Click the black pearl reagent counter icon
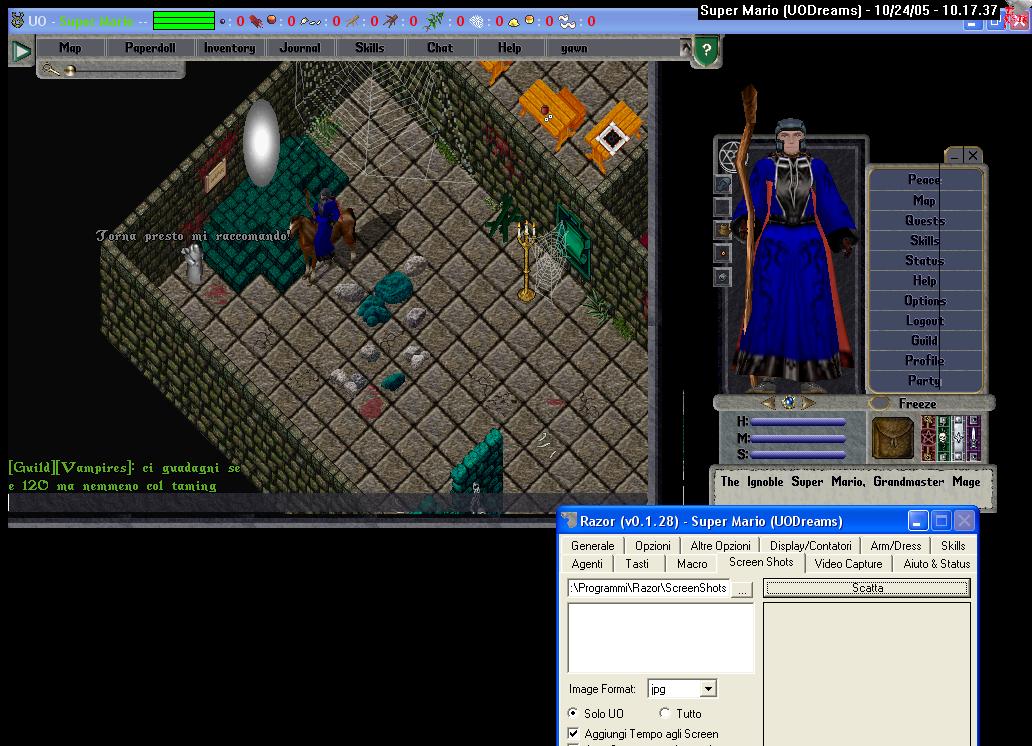Image resolution: width=1032 pixels, height=746 pixels. [x=222, y=21]
